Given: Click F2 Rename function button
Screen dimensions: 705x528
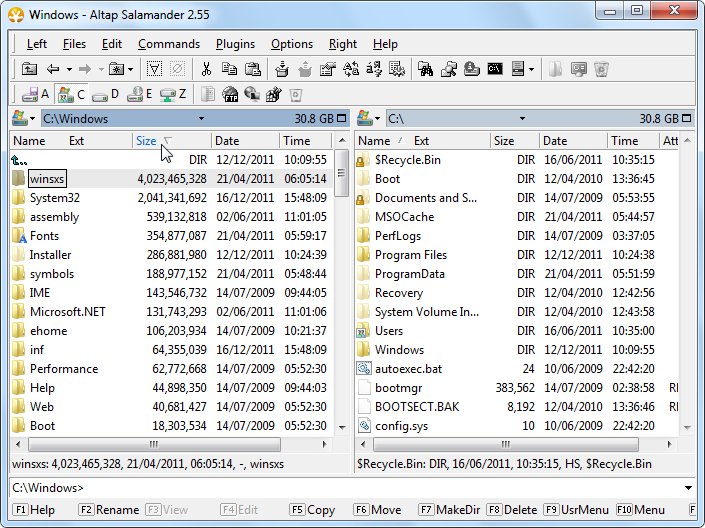Looking at the screenshot, I should [108, 510].
